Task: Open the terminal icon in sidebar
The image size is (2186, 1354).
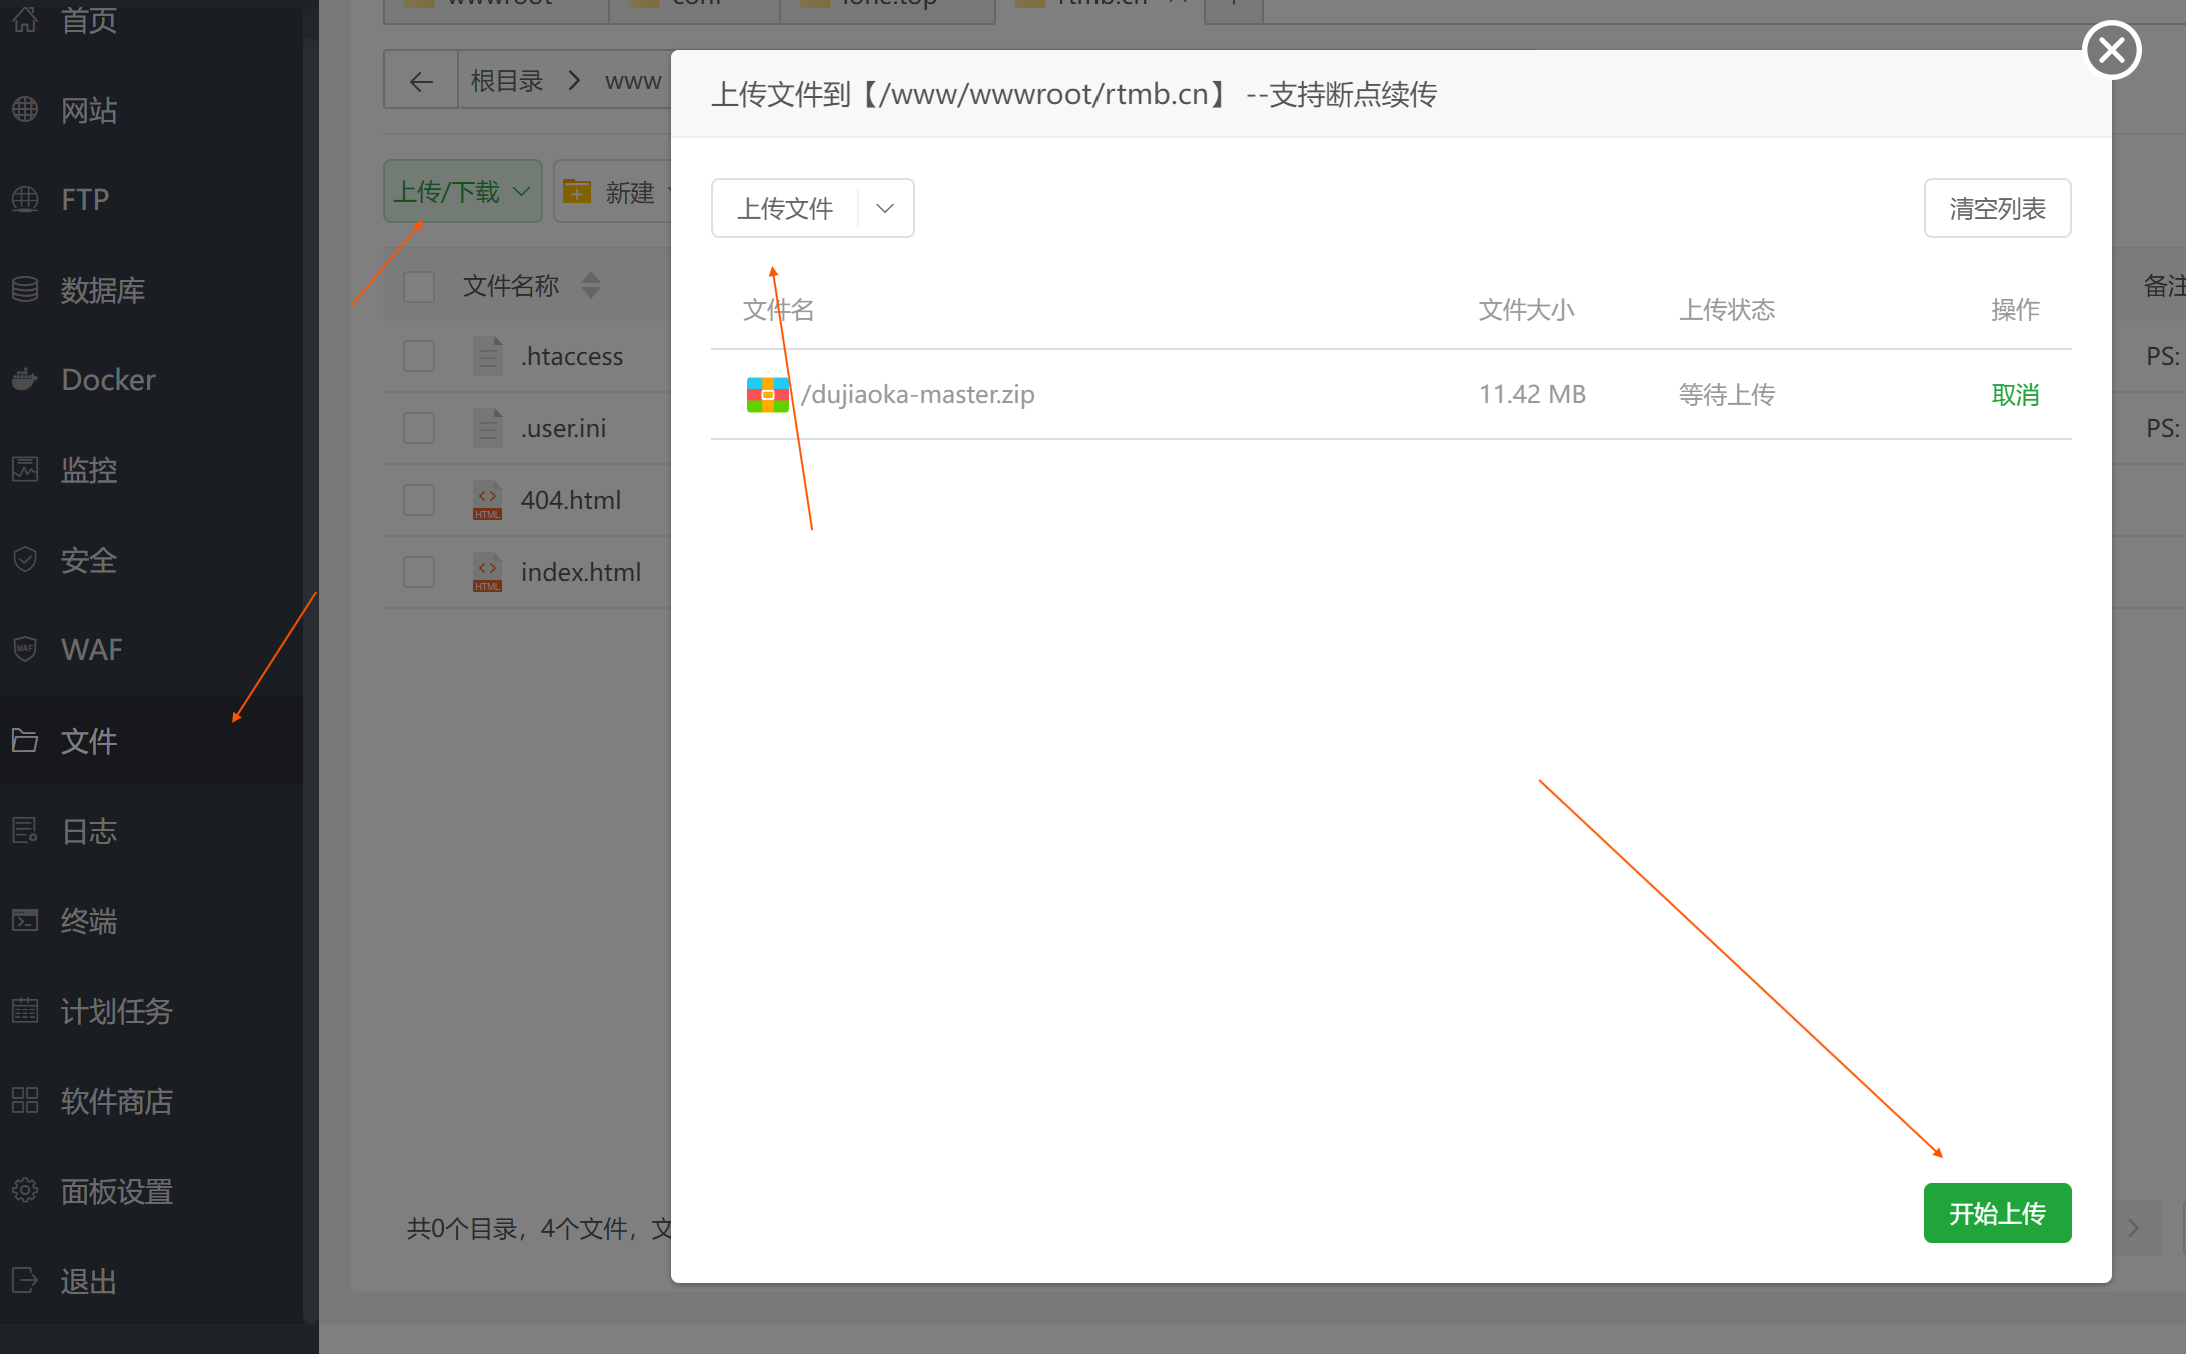Action: click(25, 920)
